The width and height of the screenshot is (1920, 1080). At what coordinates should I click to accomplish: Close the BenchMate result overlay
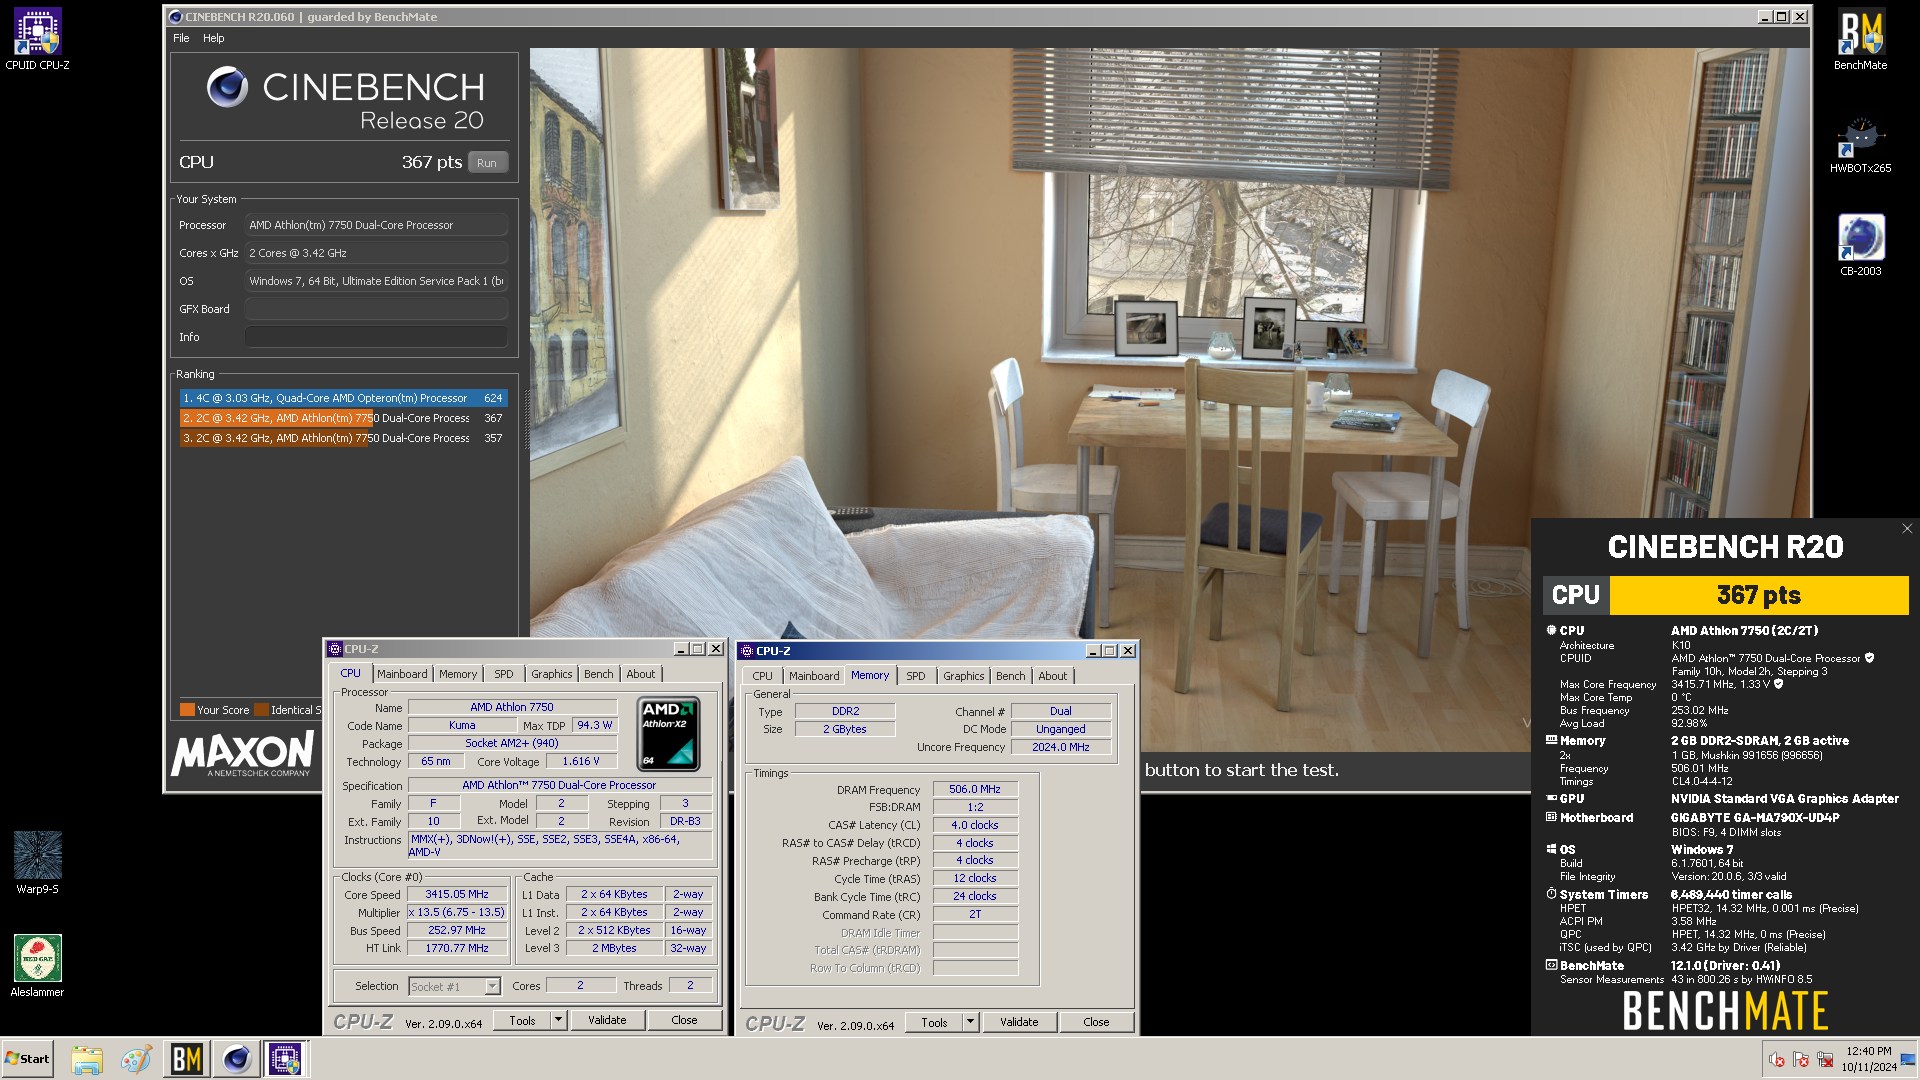1906,529
